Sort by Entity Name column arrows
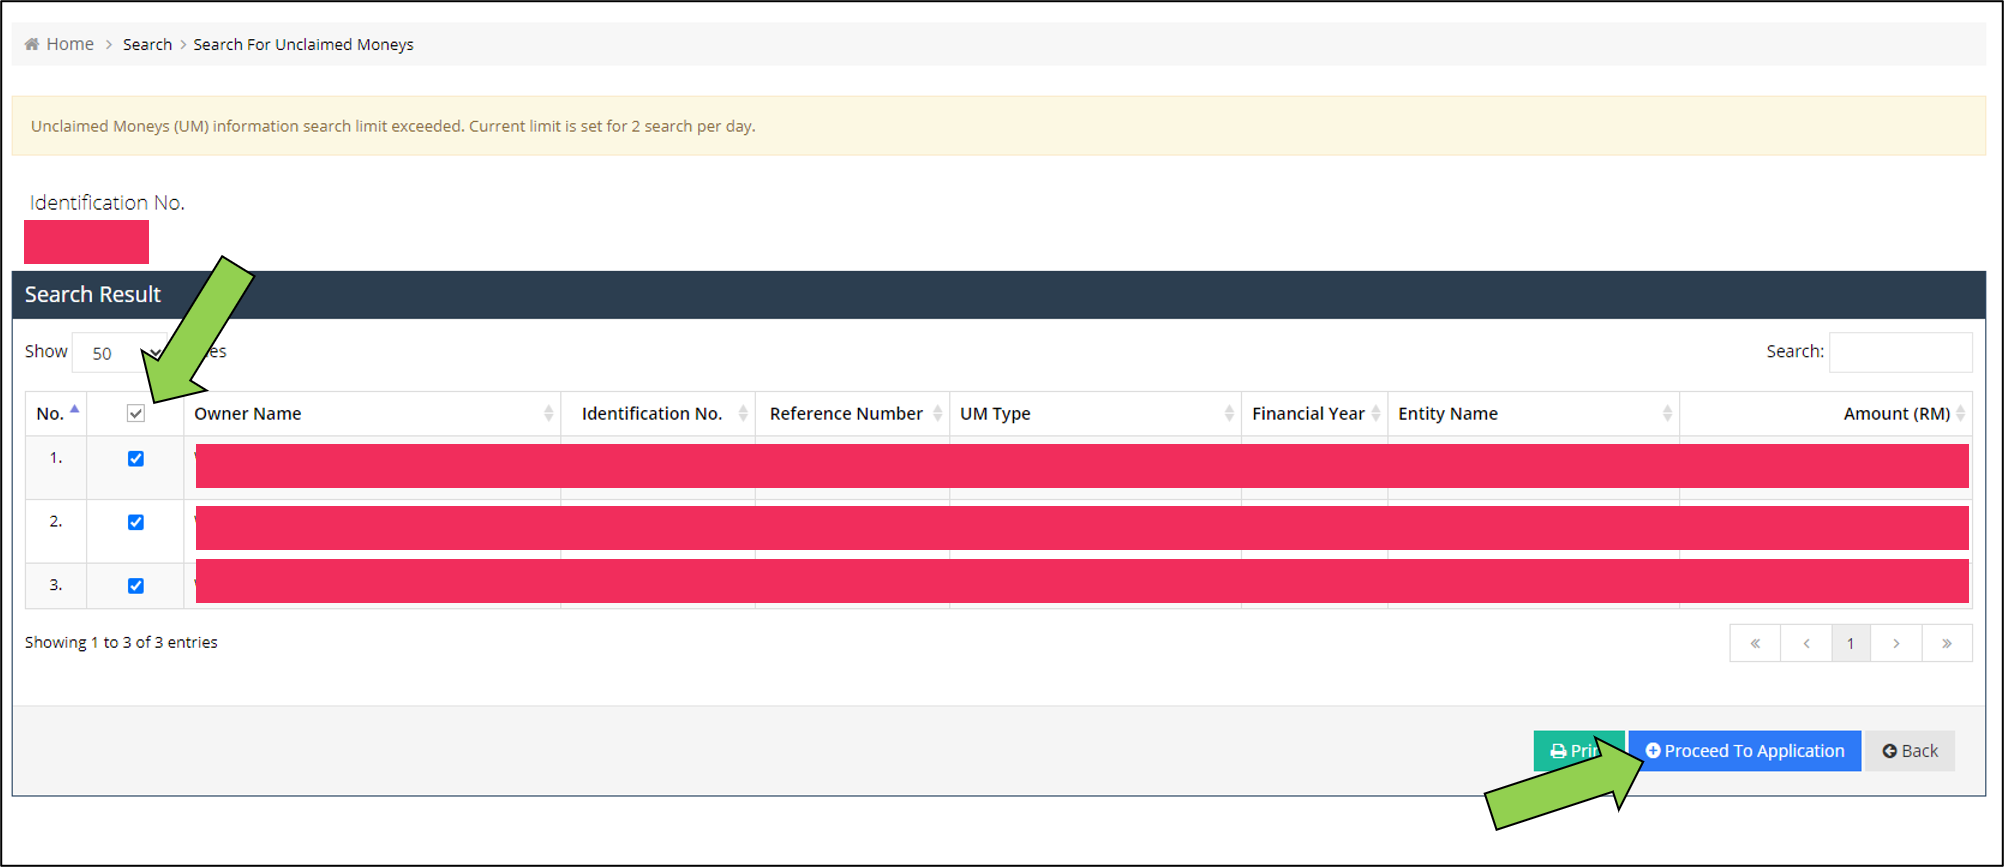This screenshot has height=867, width=2004. 1667,414
